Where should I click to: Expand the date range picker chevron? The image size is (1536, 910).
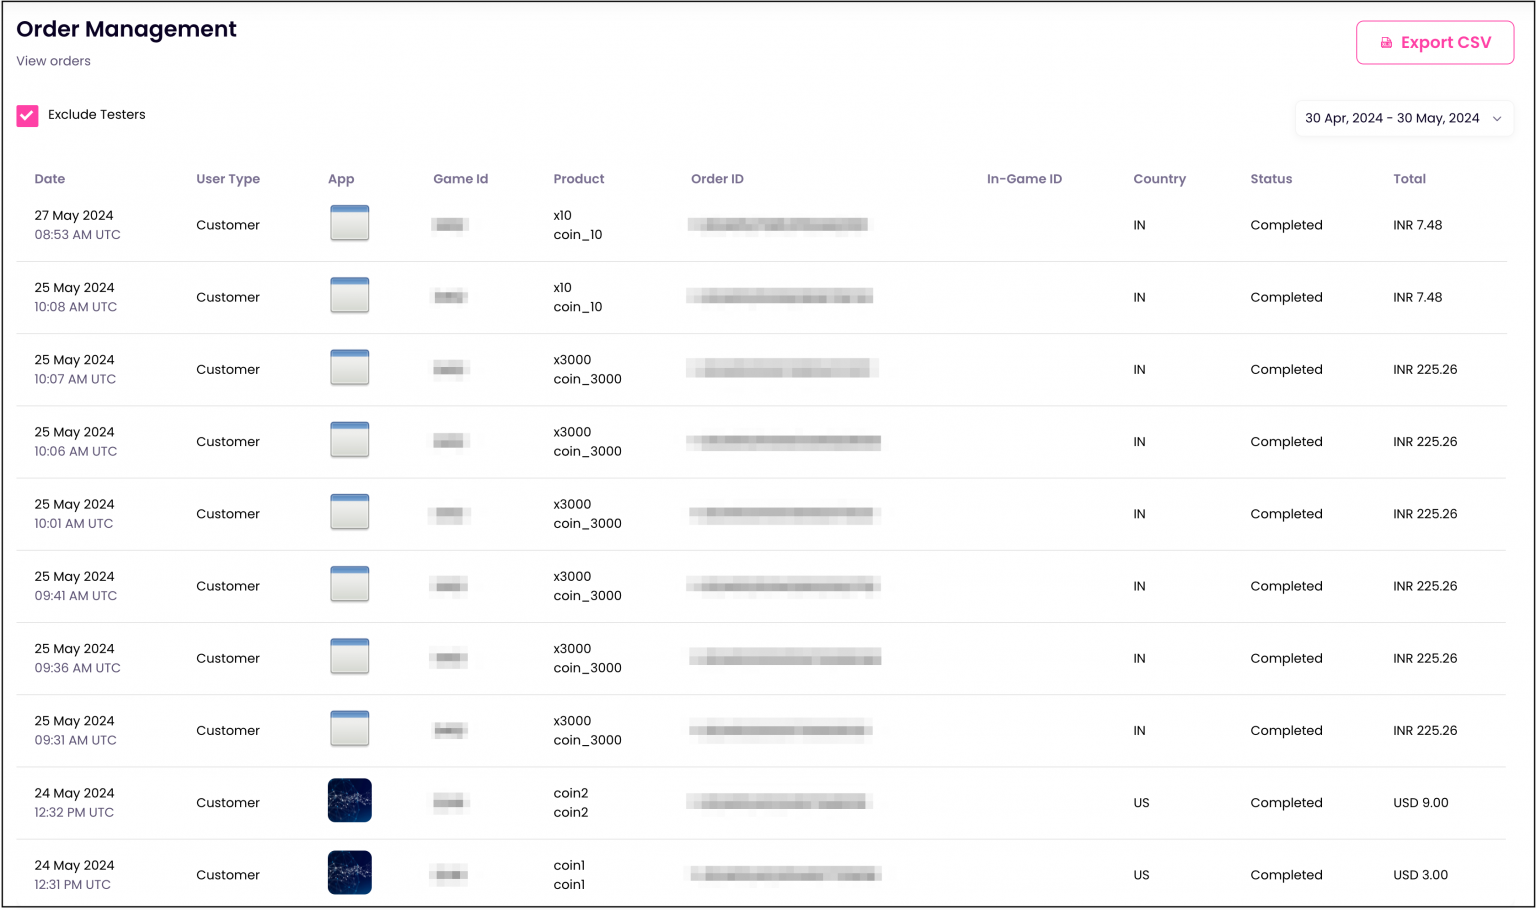1497,118
